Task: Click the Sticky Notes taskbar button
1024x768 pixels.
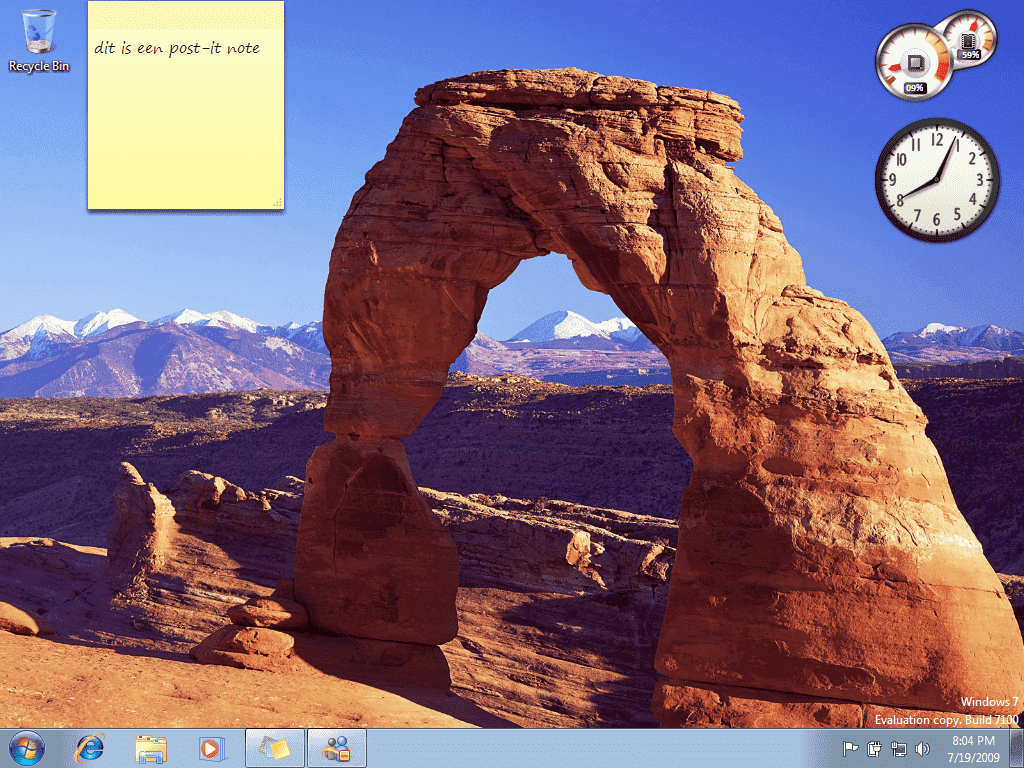Action: click(274, 747)
